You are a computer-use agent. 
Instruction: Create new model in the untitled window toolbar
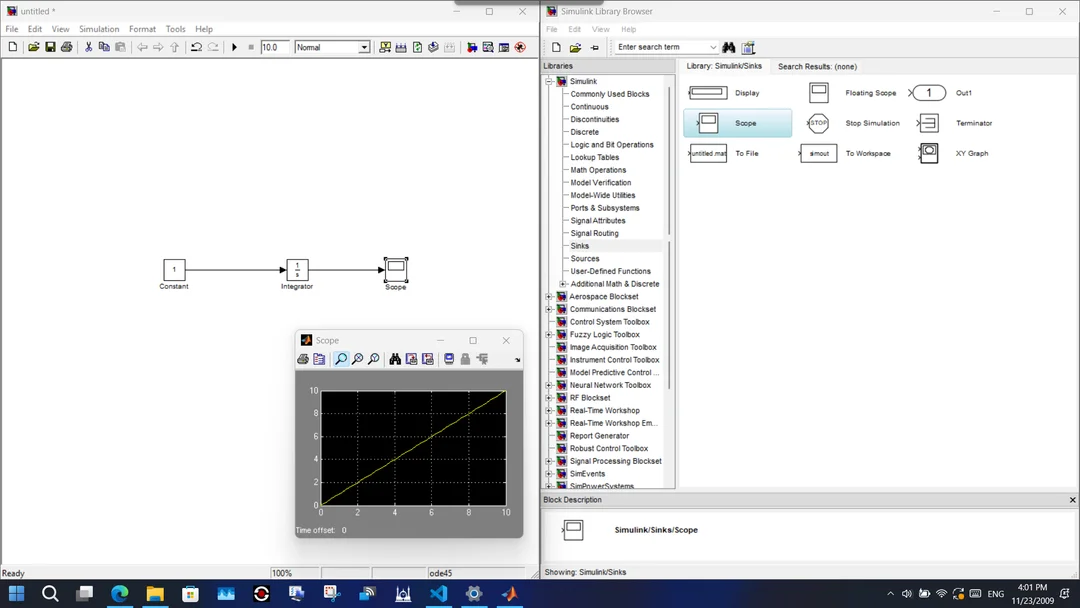click(12, 47)
